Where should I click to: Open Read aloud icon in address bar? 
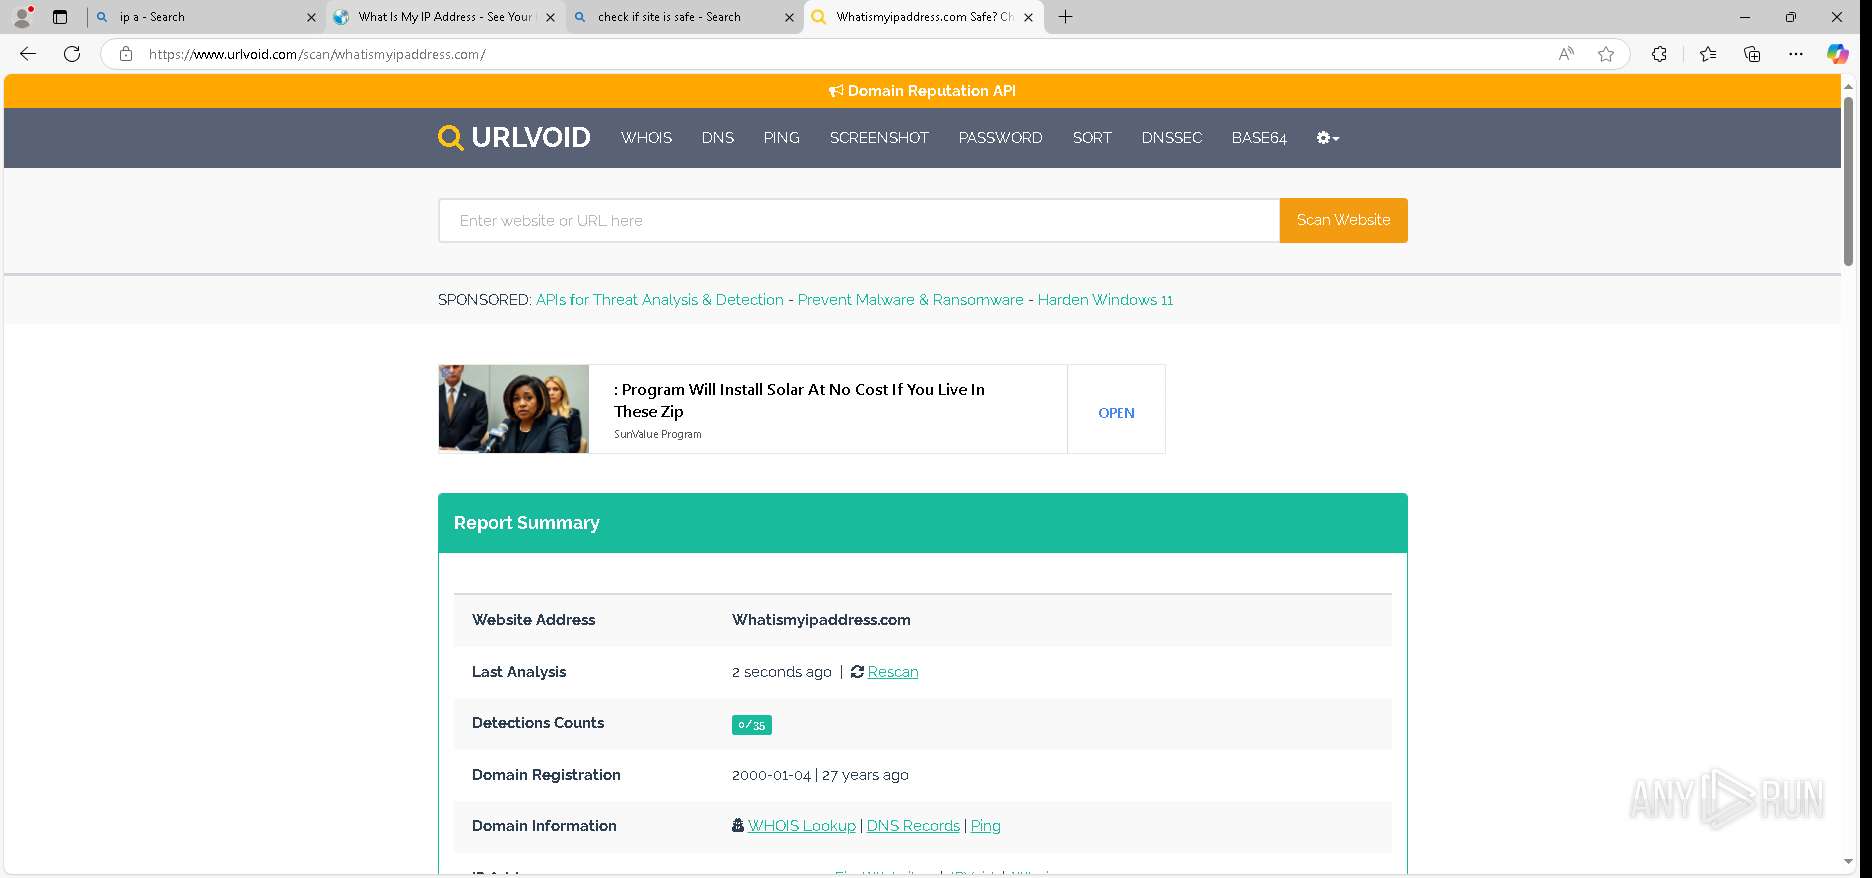tap(1566, 54)
